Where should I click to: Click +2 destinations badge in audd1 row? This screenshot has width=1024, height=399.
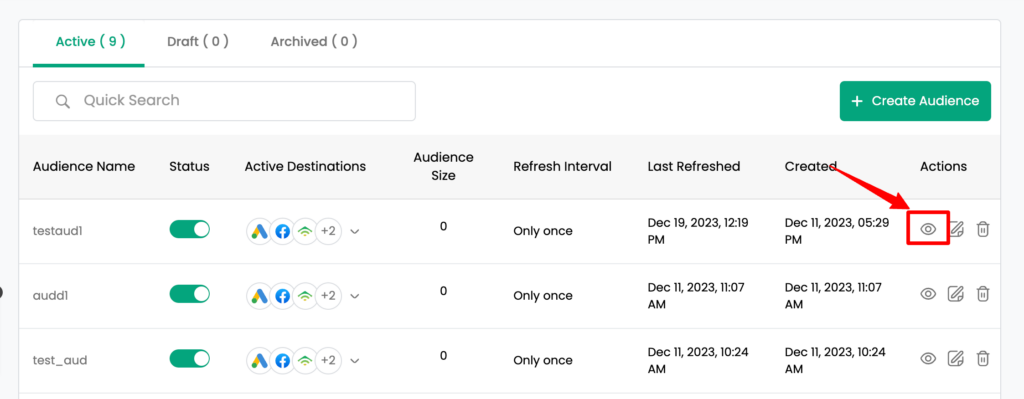(328, 296)
